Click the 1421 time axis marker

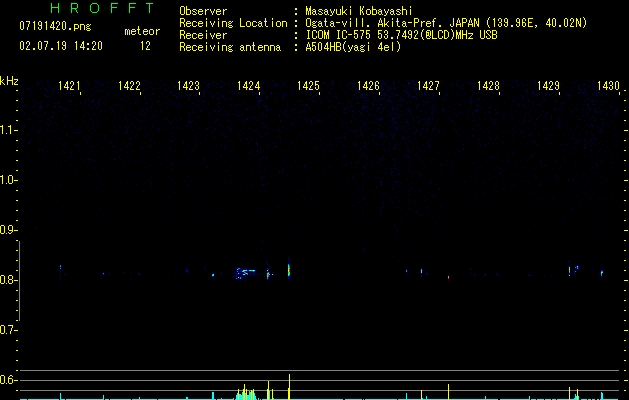click(69, 86)
